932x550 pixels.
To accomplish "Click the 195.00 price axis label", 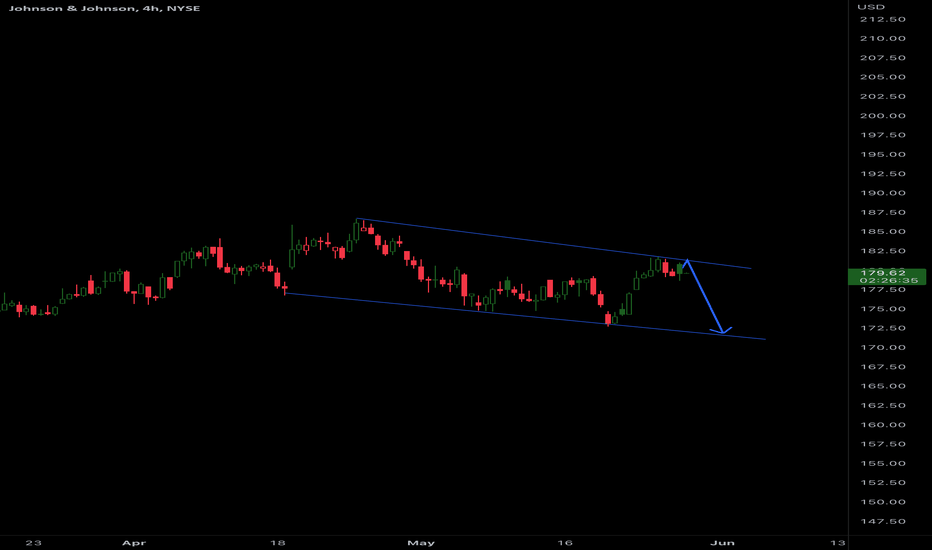I will click(x=883, y=155).
